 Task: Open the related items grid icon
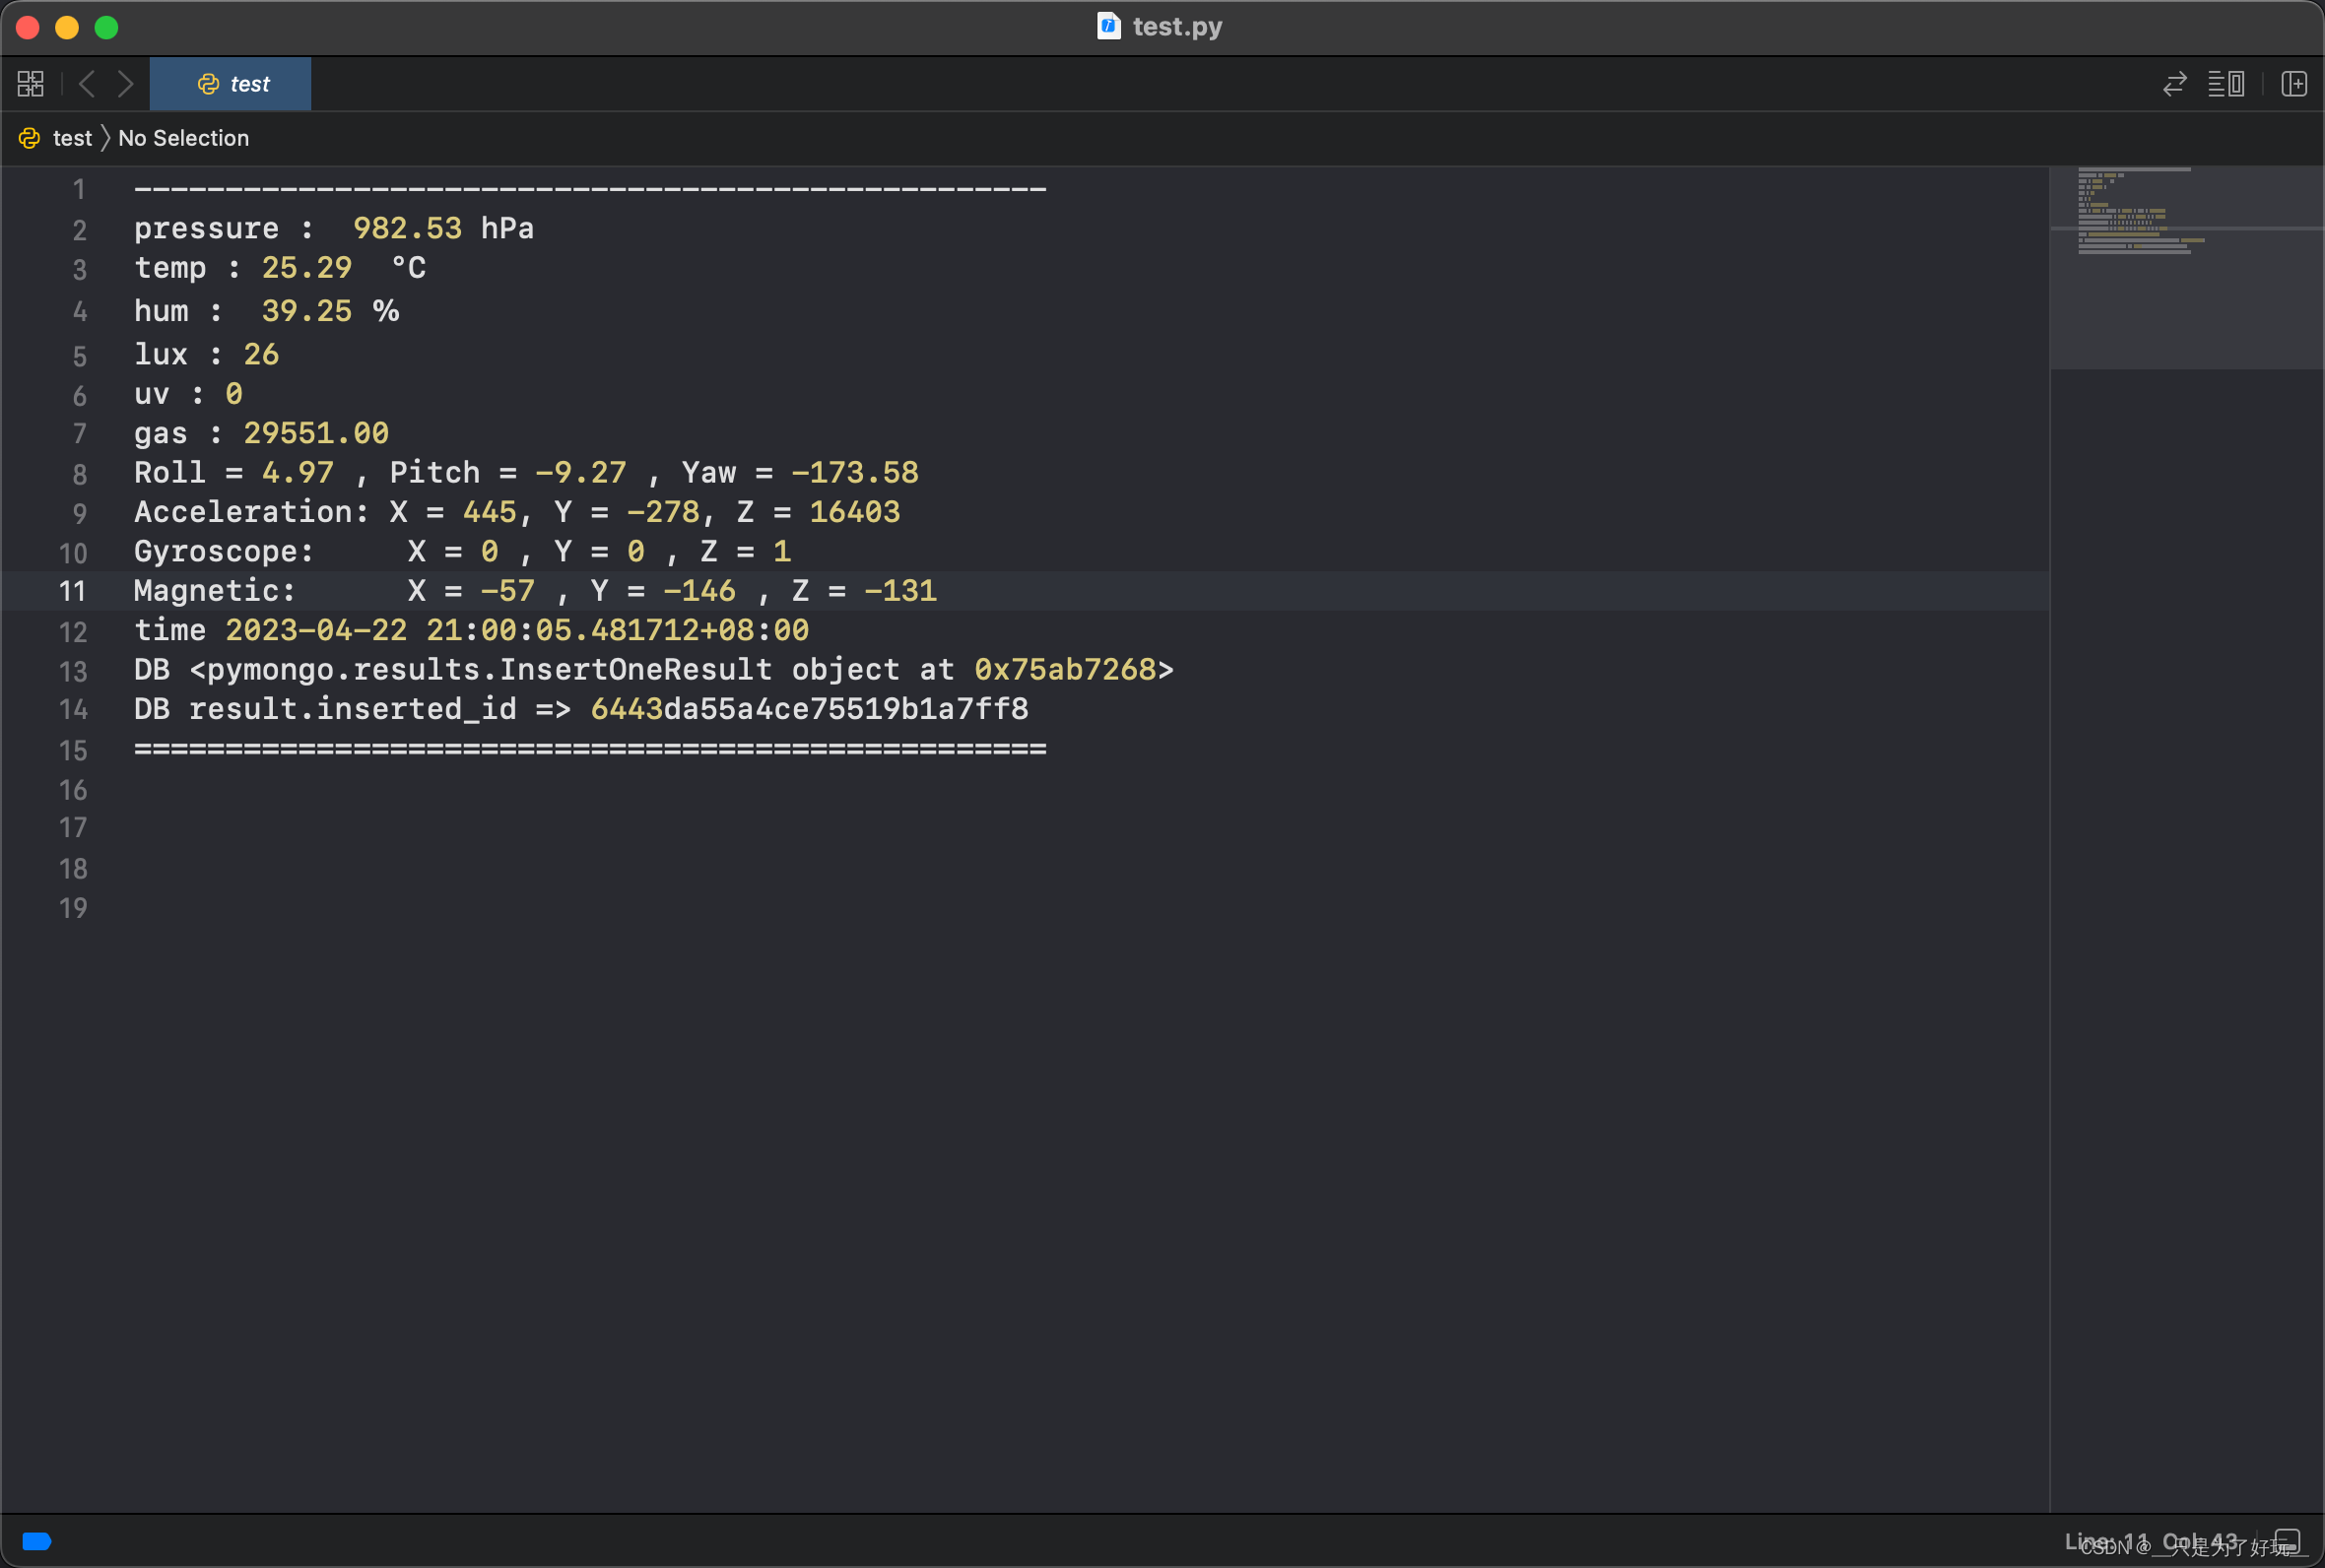click(31, 84)
